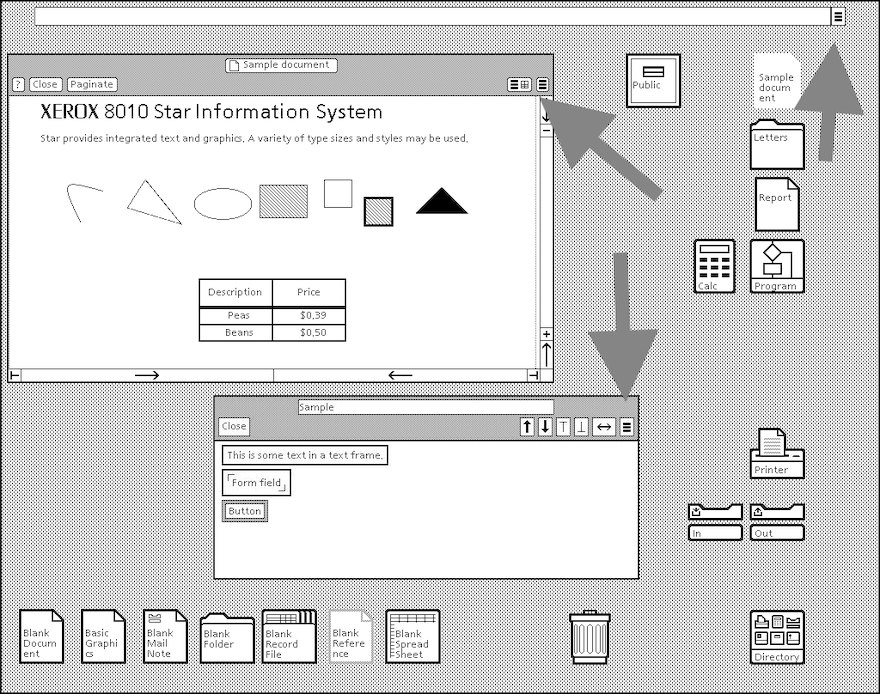Open the Letters folder icon
Image resolution: width=880 pixels, height=694 pixels.
[x=777, y=144]
